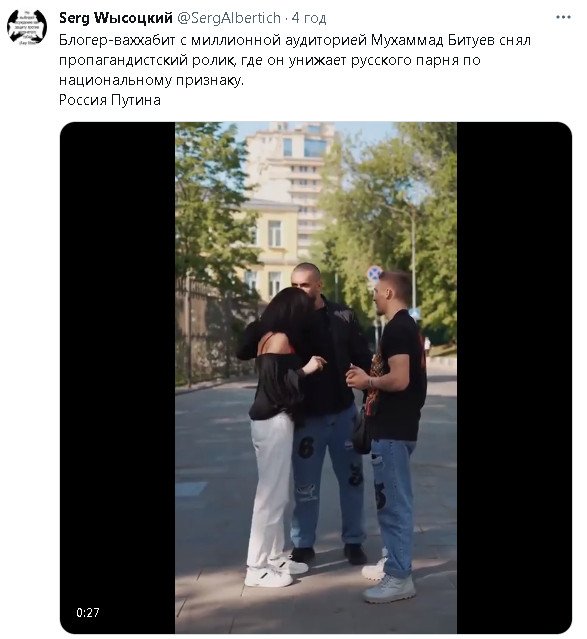The image size is (587, 639).
Task: Click the 'национальному признаку' line of tweet
Action: point(151,80)
